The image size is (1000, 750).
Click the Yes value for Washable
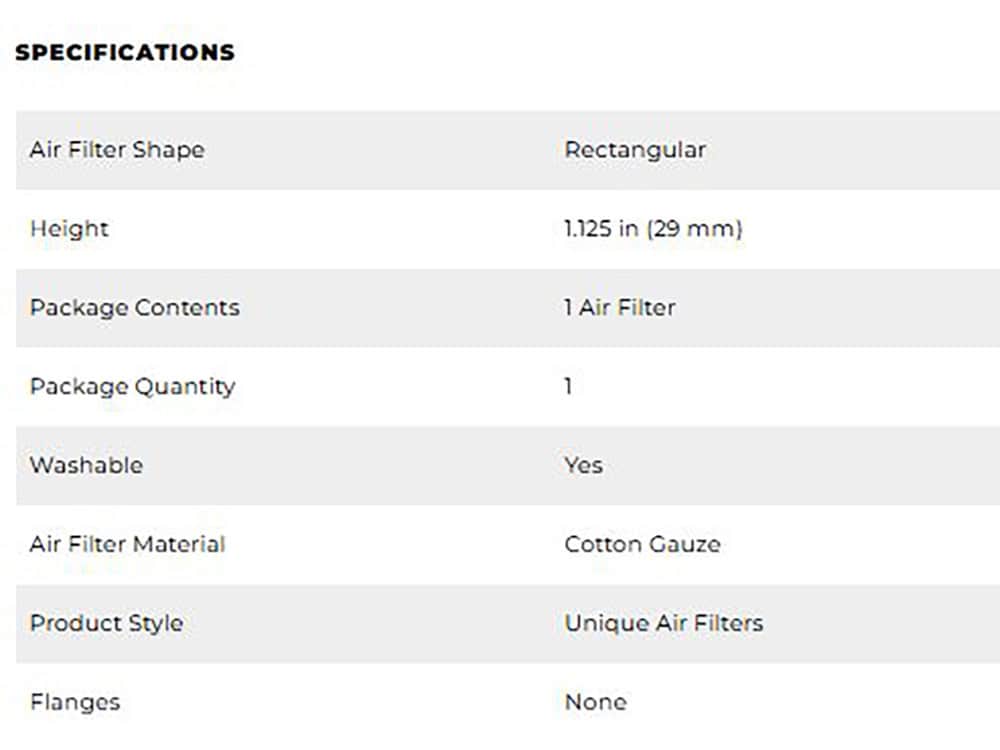[584, 465]
